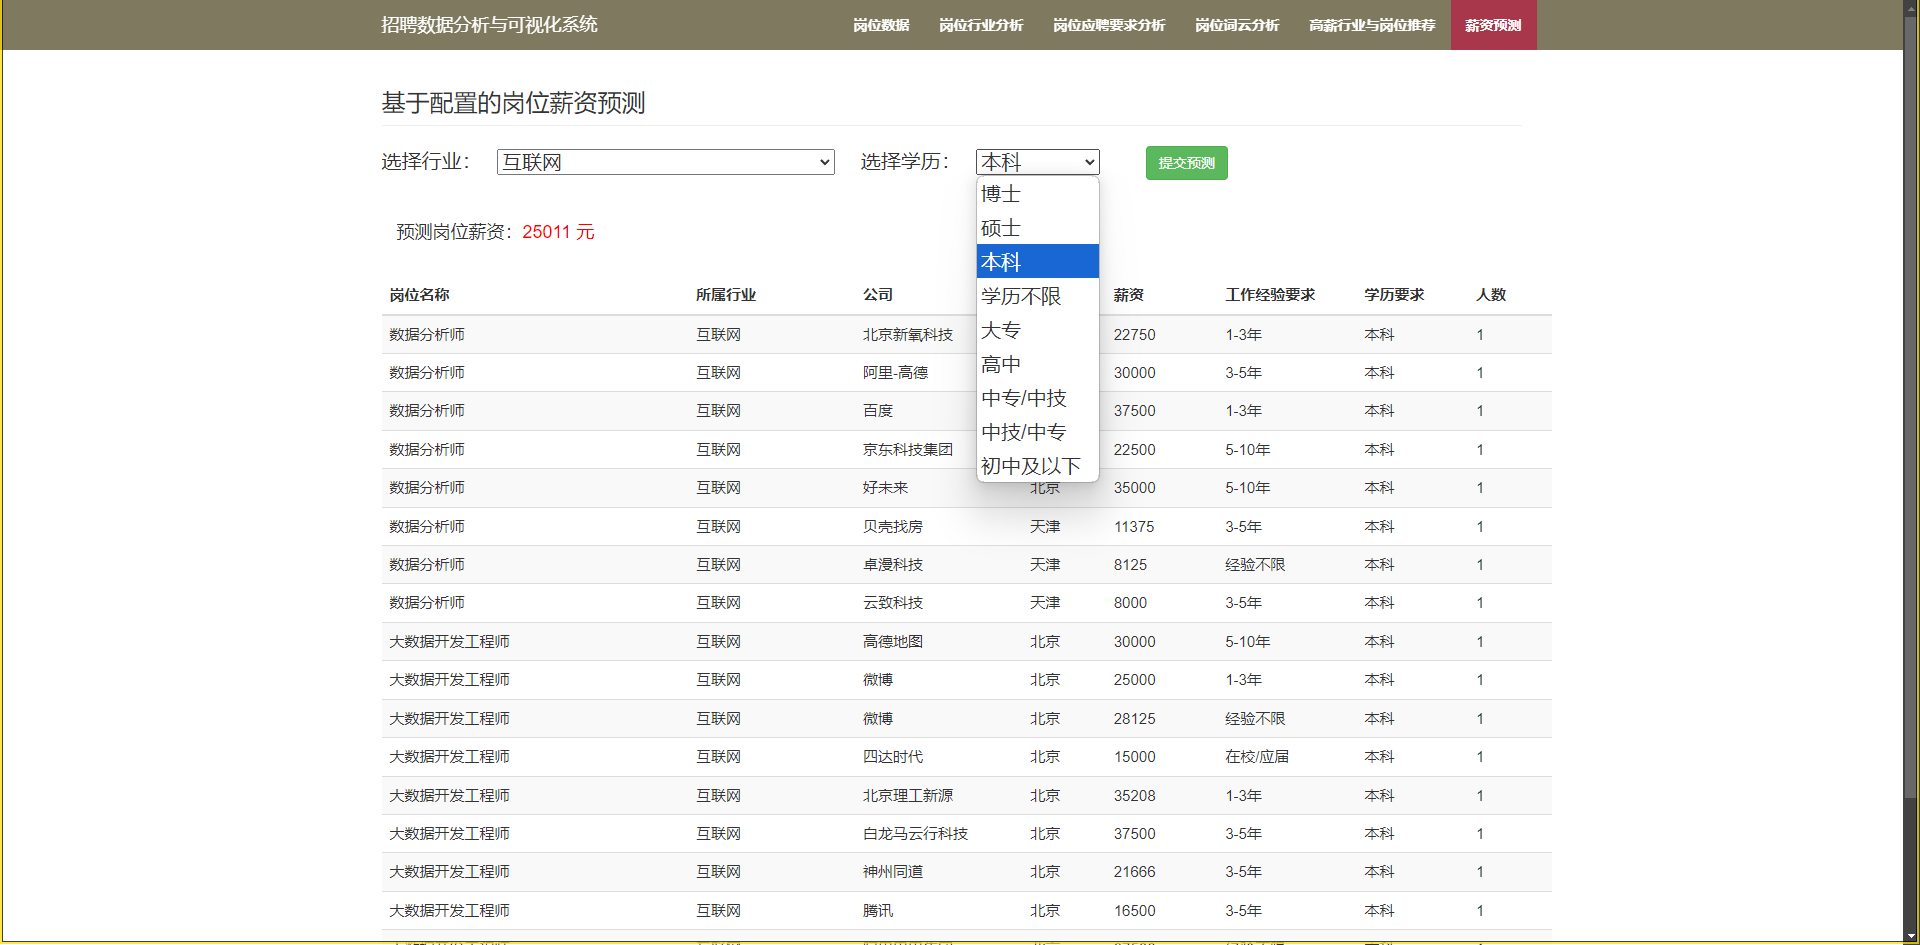The height and width of the screenshot is (945, 1920).
Task: Choose 中专/中技 from the list
Action: [x=1037, y=398]
